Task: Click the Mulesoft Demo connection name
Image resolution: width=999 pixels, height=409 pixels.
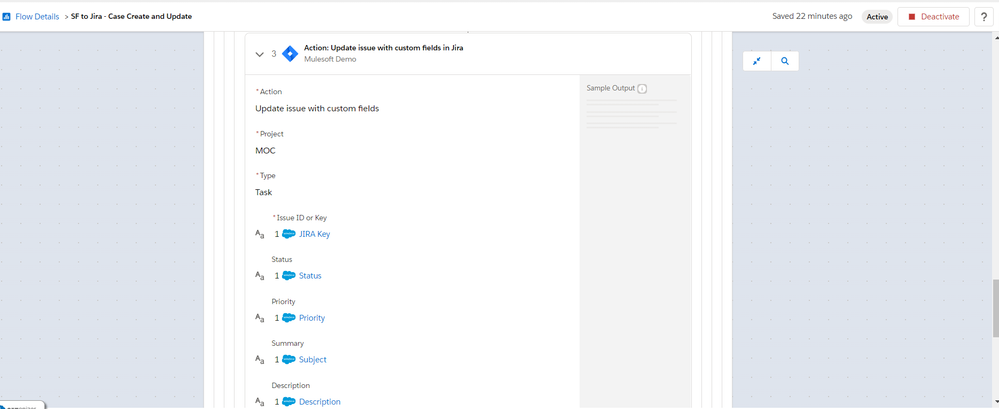Action: tap(330, 59)
